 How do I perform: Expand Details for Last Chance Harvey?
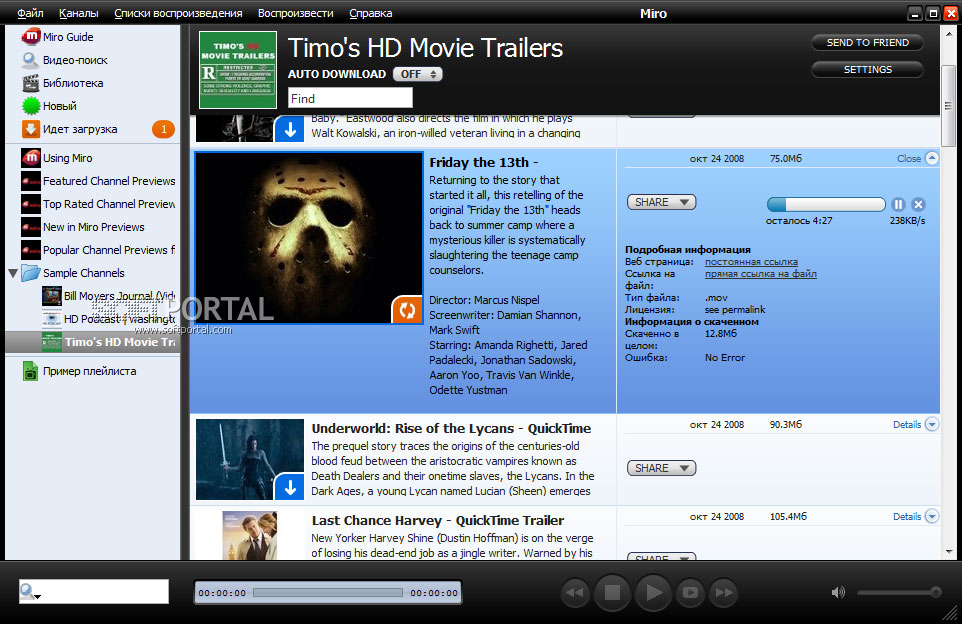(915, 517)
